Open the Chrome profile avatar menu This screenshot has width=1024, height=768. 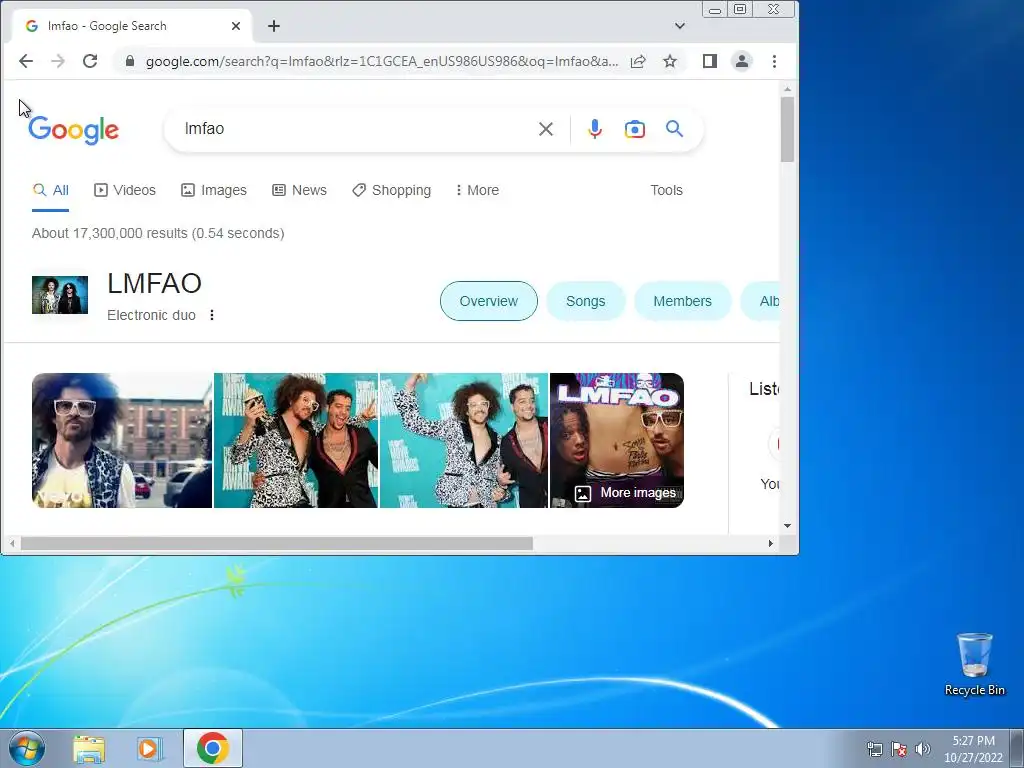click(x=742, y=61)
